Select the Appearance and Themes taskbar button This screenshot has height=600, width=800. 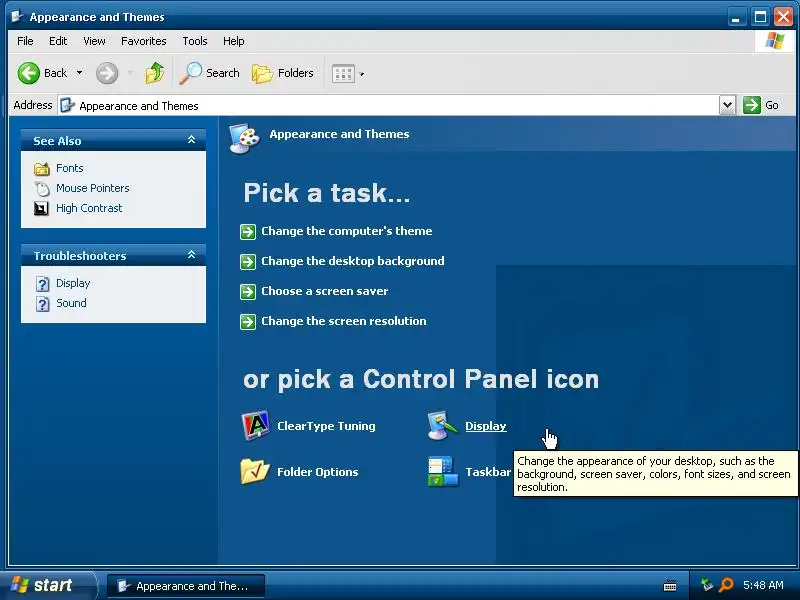click(x=186, y=586)
